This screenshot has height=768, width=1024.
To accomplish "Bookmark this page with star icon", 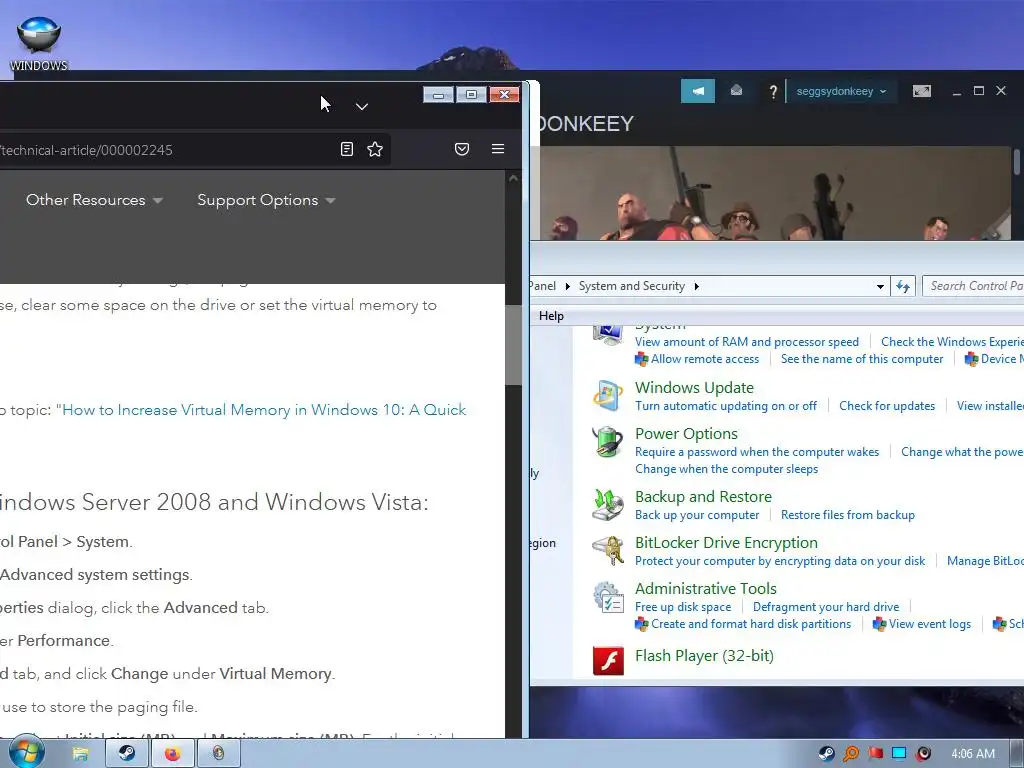I will point(375,150).
